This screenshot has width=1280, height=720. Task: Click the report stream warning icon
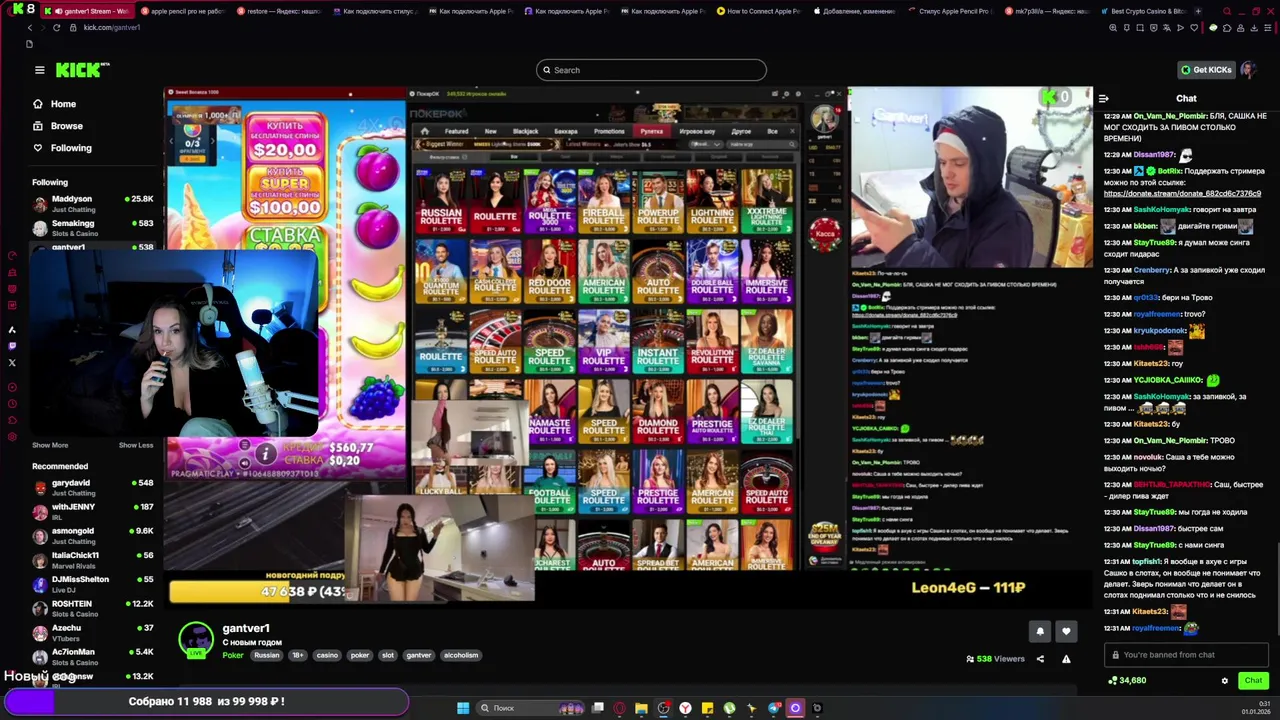[1066, 659]
